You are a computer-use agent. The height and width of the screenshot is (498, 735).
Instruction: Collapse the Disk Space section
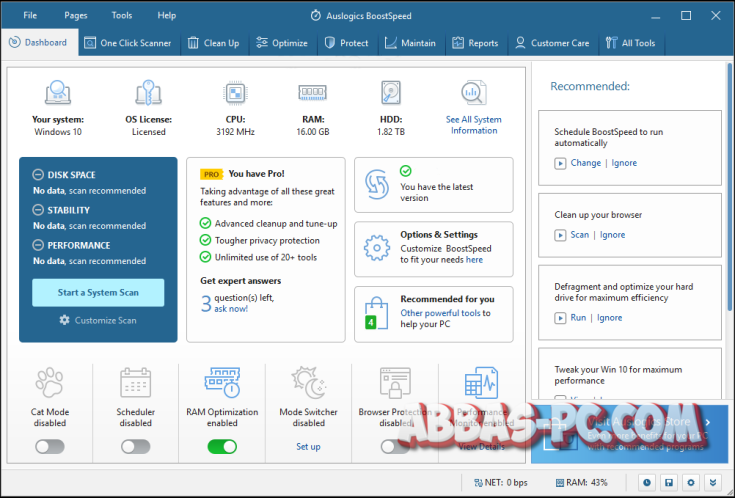pyautogui.click(x=38, y=175)
